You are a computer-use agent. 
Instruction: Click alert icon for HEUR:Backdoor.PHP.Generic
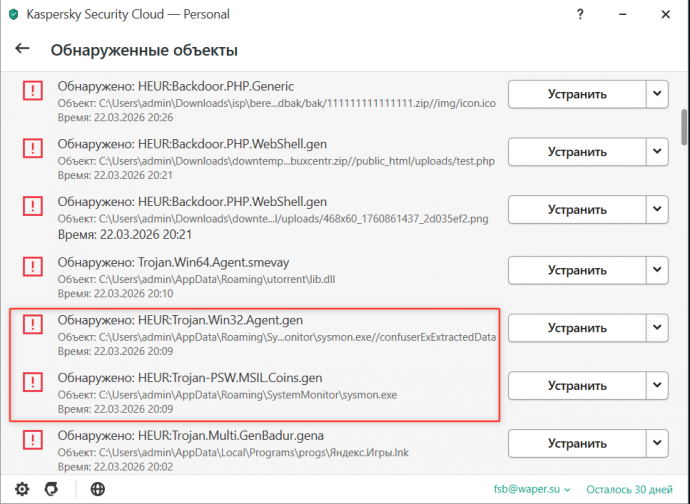(33, 91)
